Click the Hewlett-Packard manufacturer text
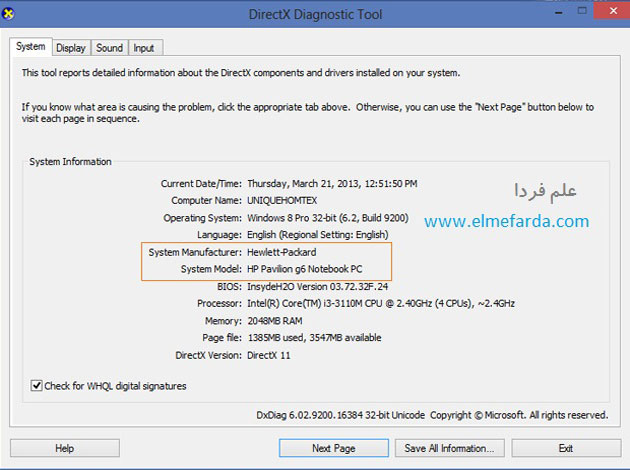Image resolution: width=630 pixels, height=470 pixels. pos(281,252)
